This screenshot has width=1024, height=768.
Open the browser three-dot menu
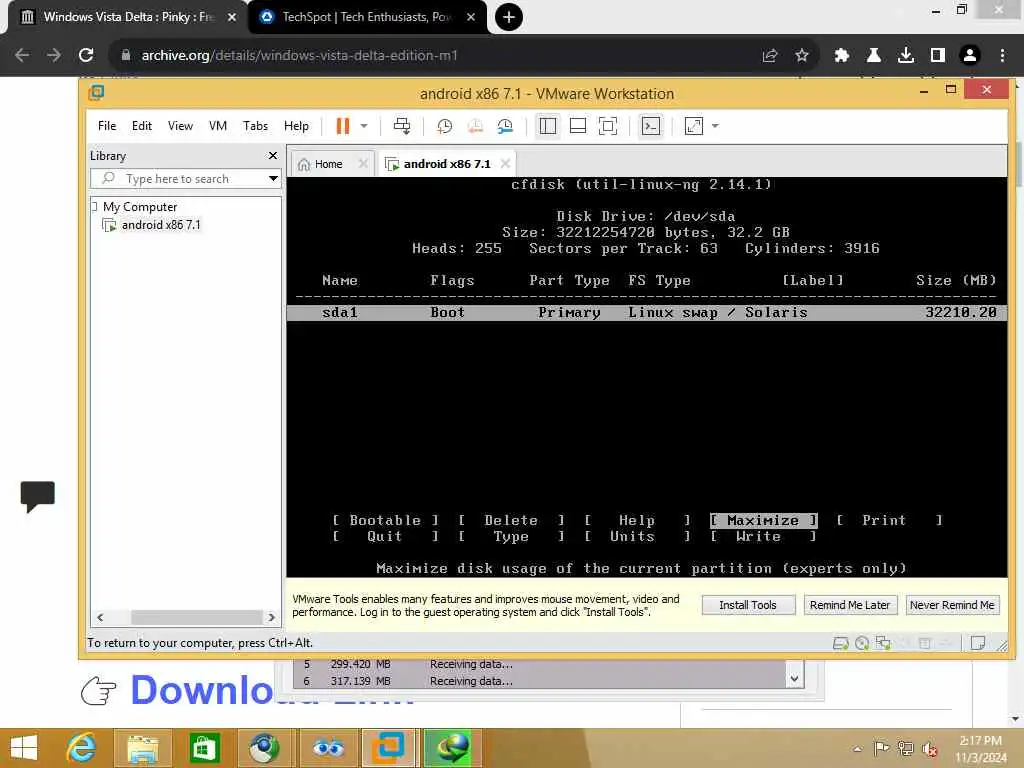1002,56
